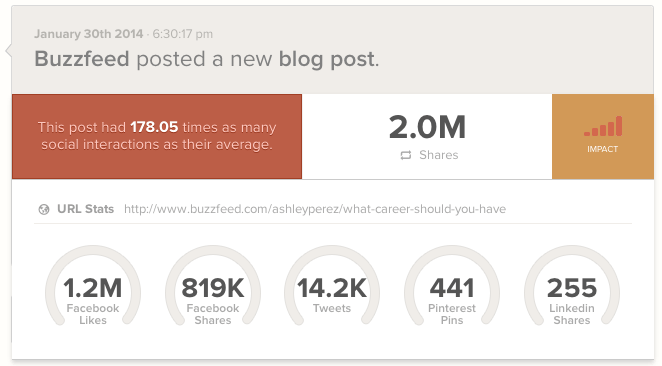Open the buzzfeed.com what-career-should-you-have URL

315,209
